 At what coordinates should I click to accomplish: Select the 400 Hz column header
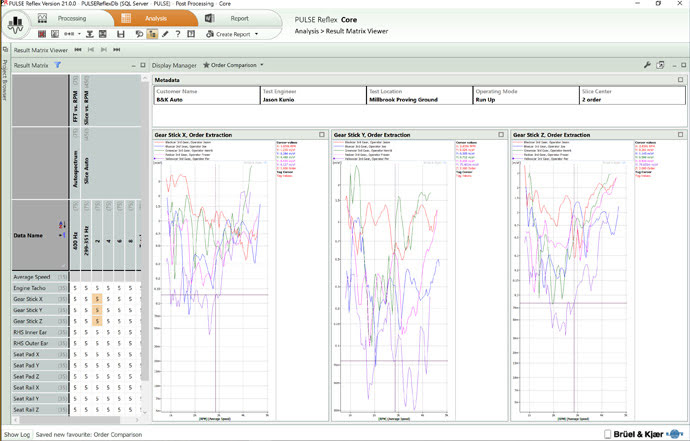75,235
